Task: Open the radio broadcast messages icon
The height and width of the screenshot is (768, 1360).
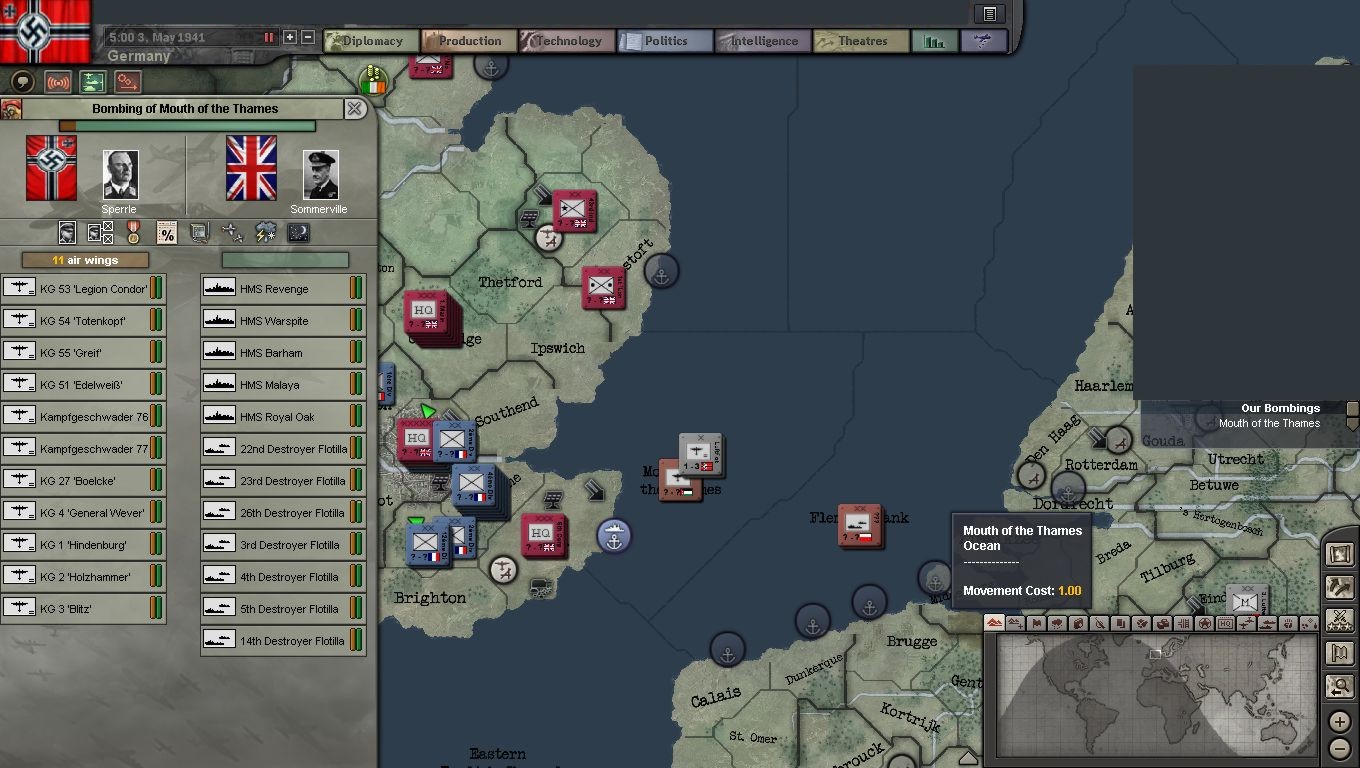Action: 58,82
